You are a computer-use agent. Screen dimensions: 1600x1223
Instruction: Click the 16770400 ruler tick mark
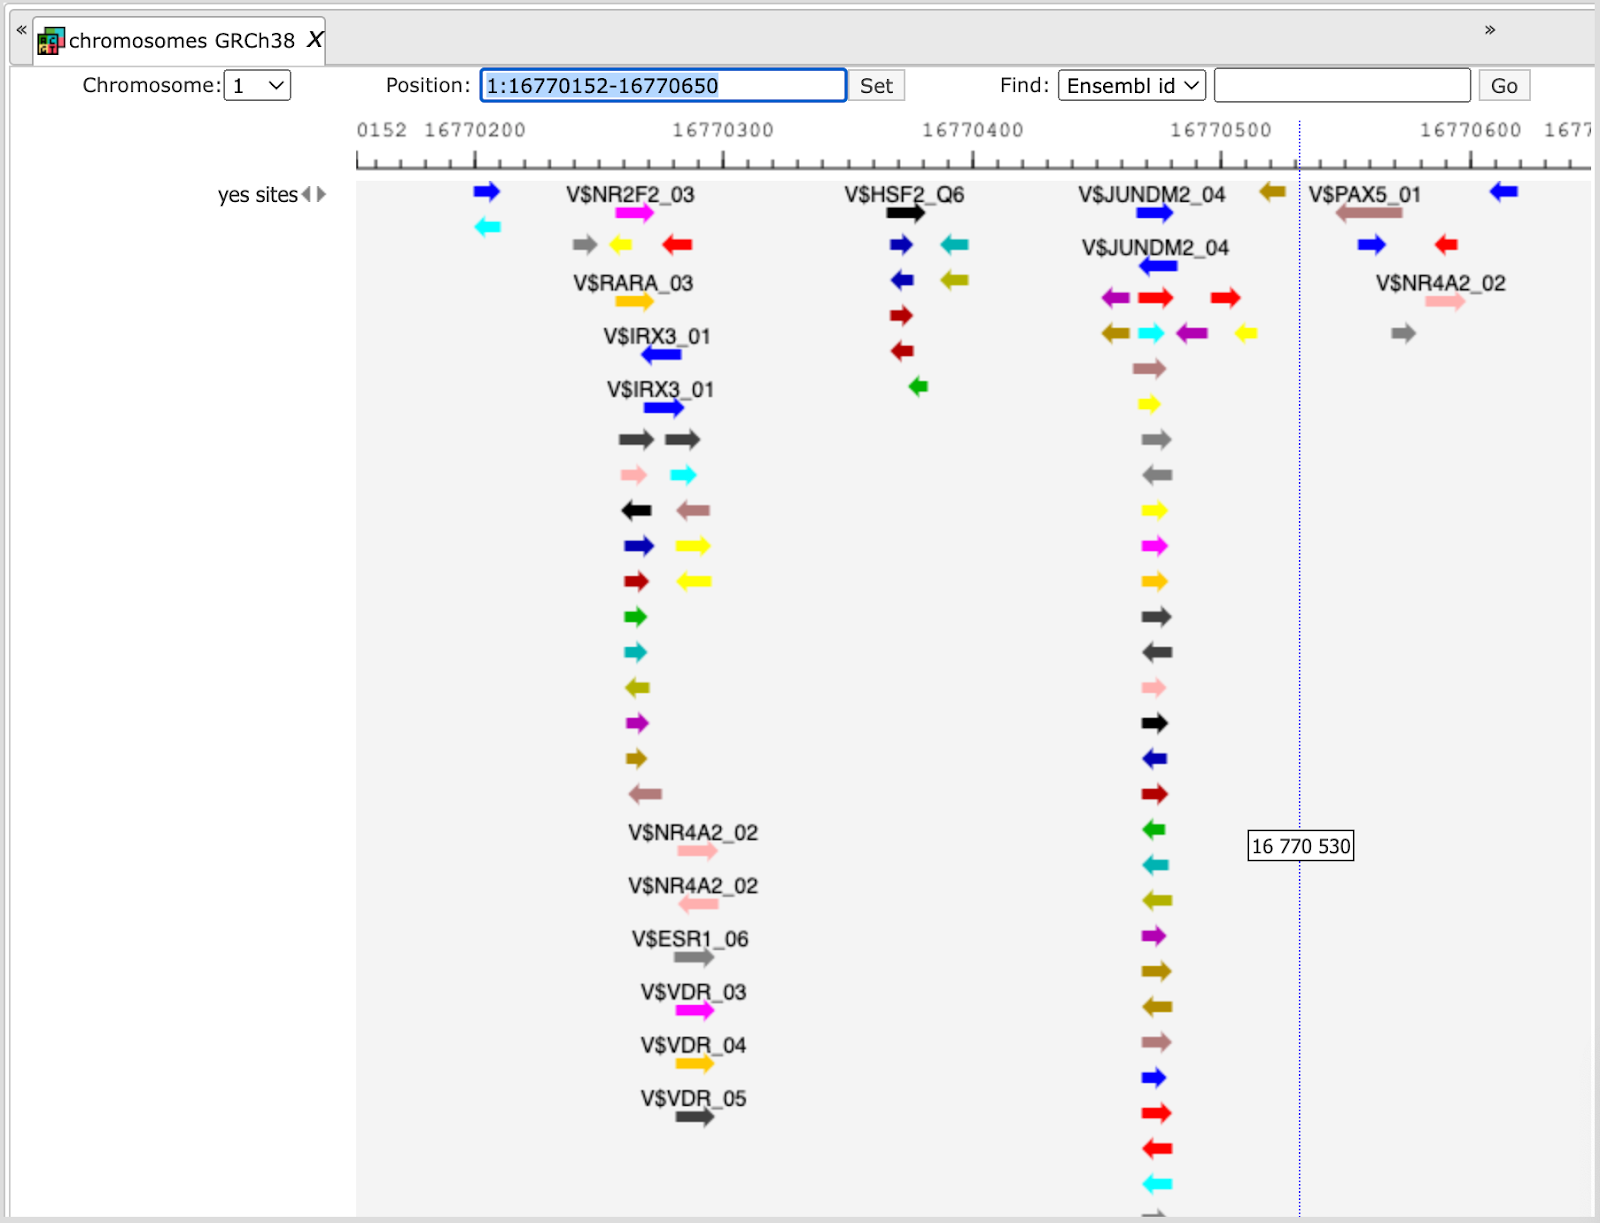click(x=973, y=159)
